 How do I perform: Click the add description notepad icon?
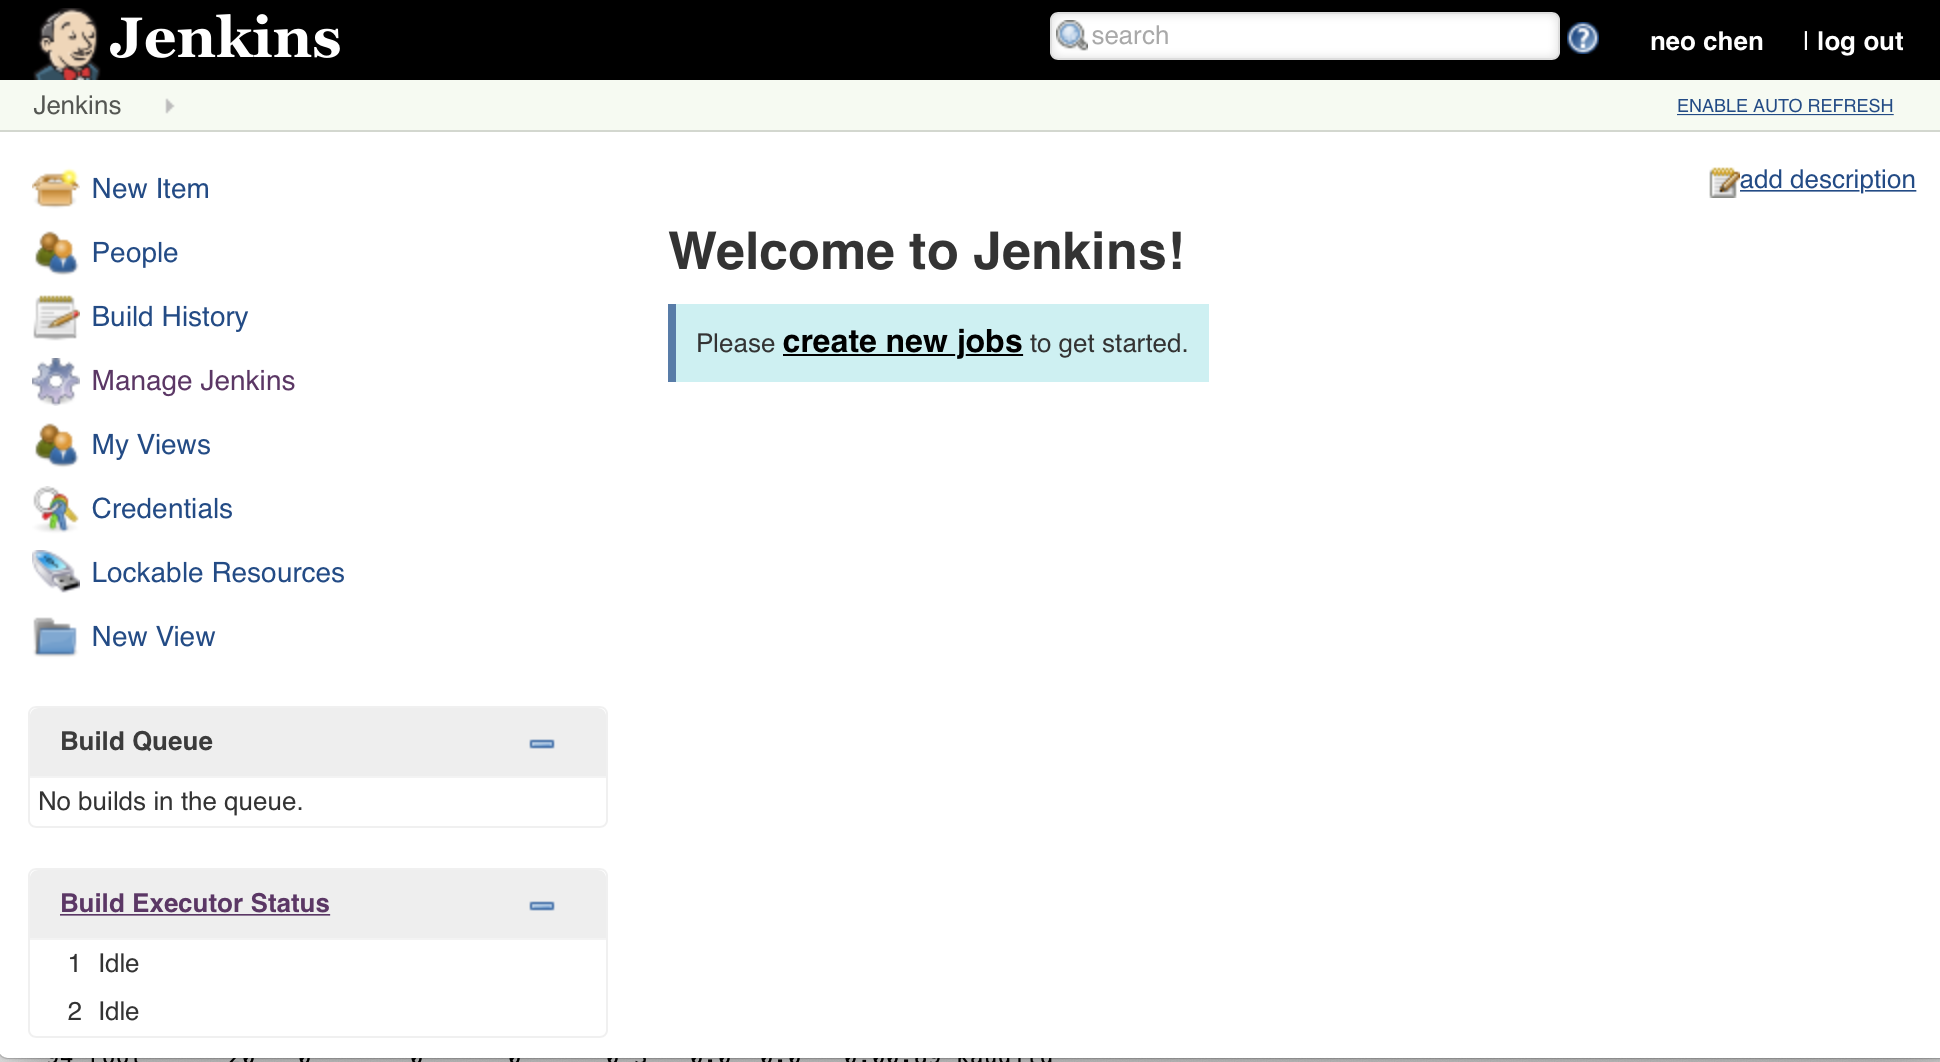1724,182
